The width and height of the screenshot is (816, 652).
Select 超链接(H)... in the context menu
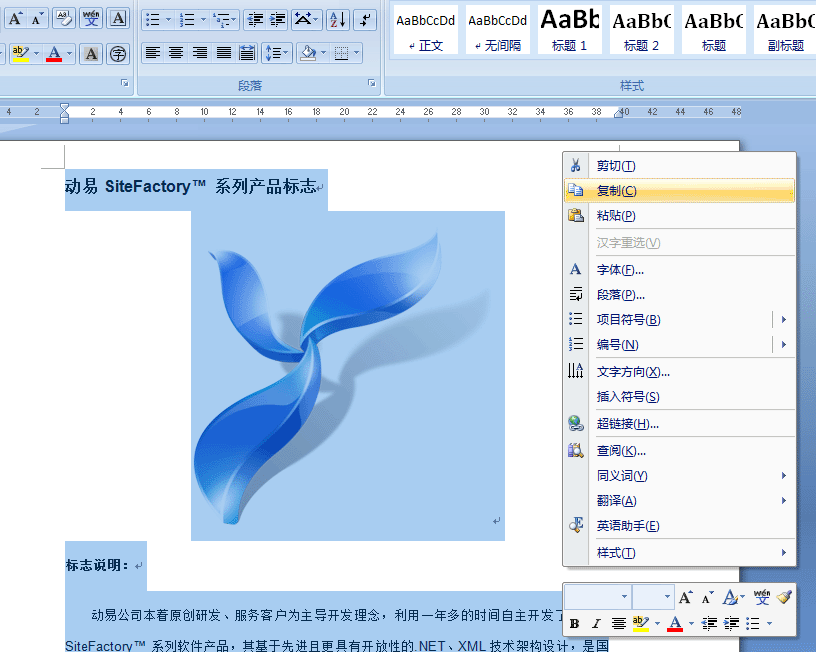tap(627, 424)
